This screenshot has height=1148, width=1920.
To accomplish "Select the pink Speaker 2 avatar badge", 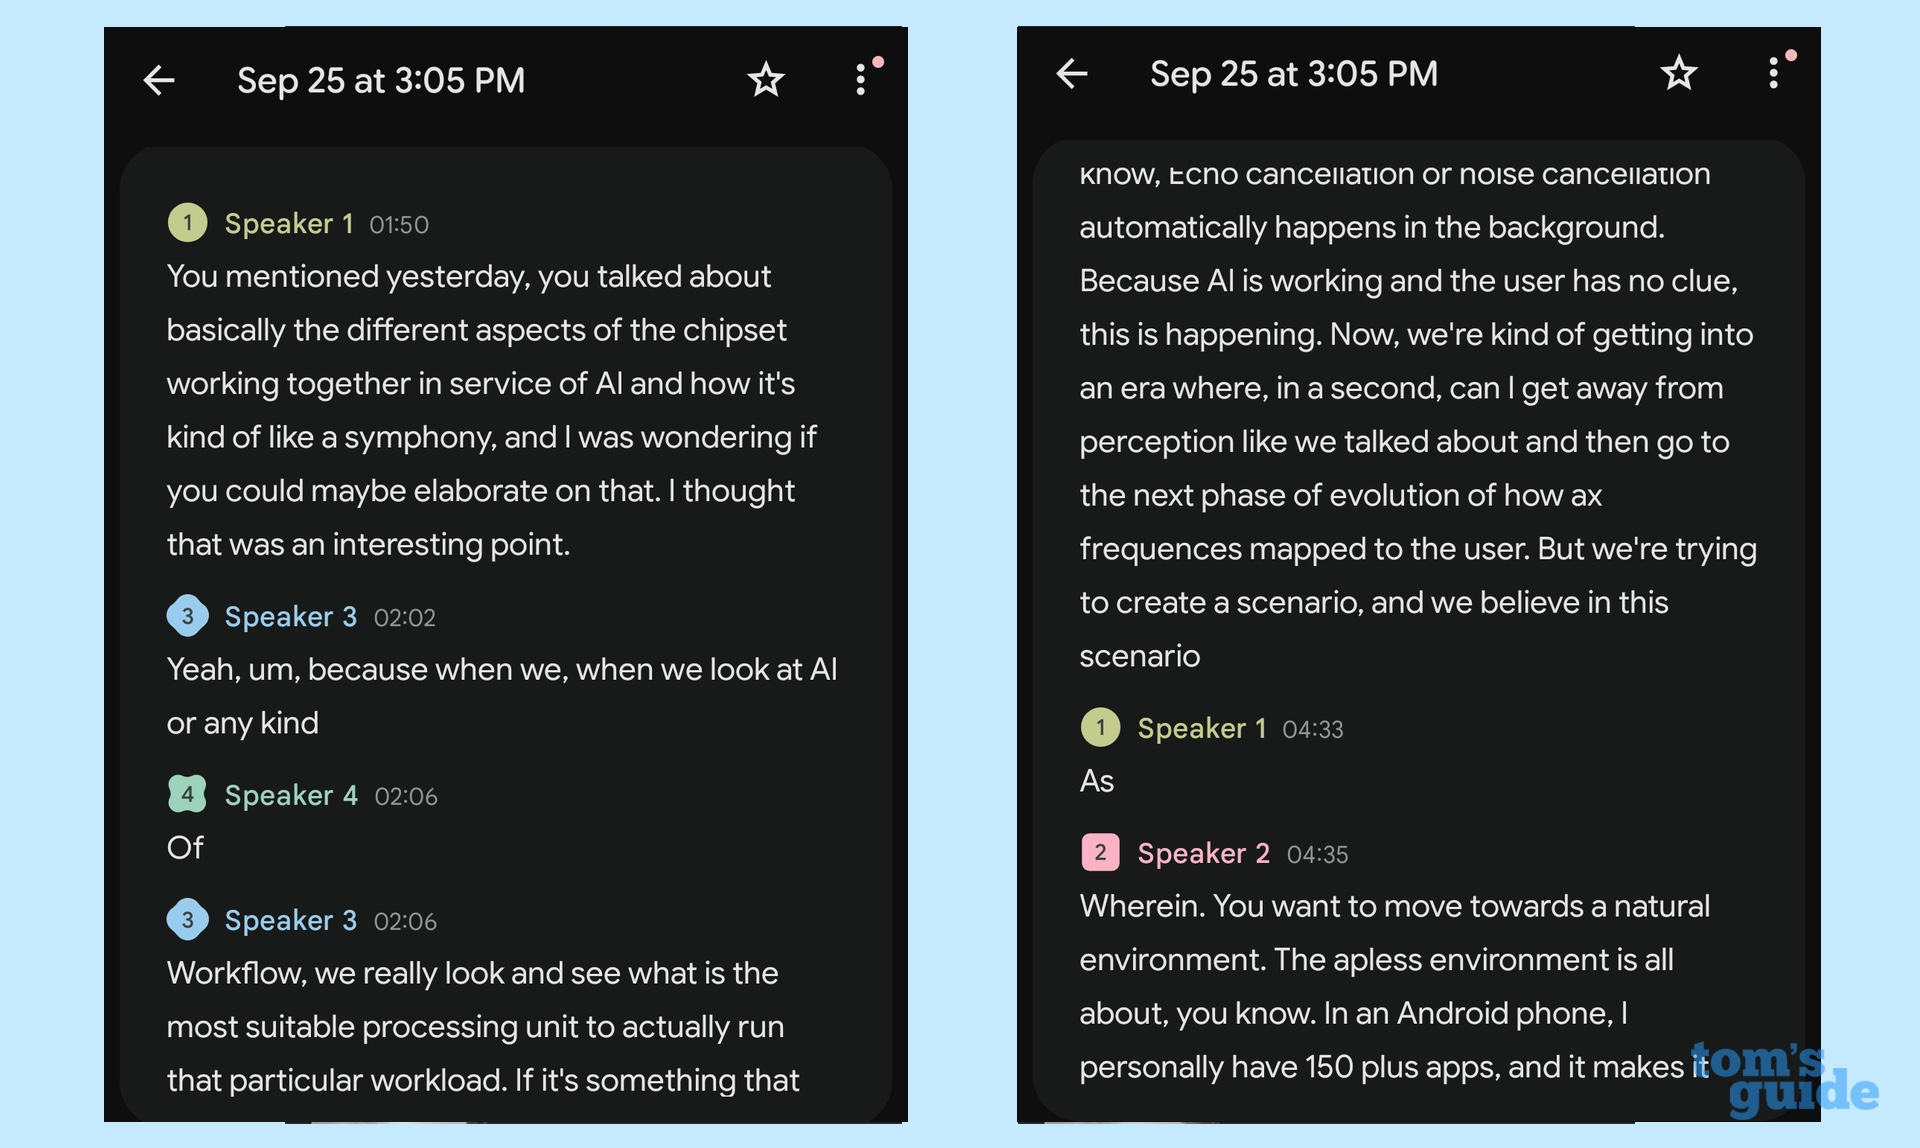I will [1100, 853].
